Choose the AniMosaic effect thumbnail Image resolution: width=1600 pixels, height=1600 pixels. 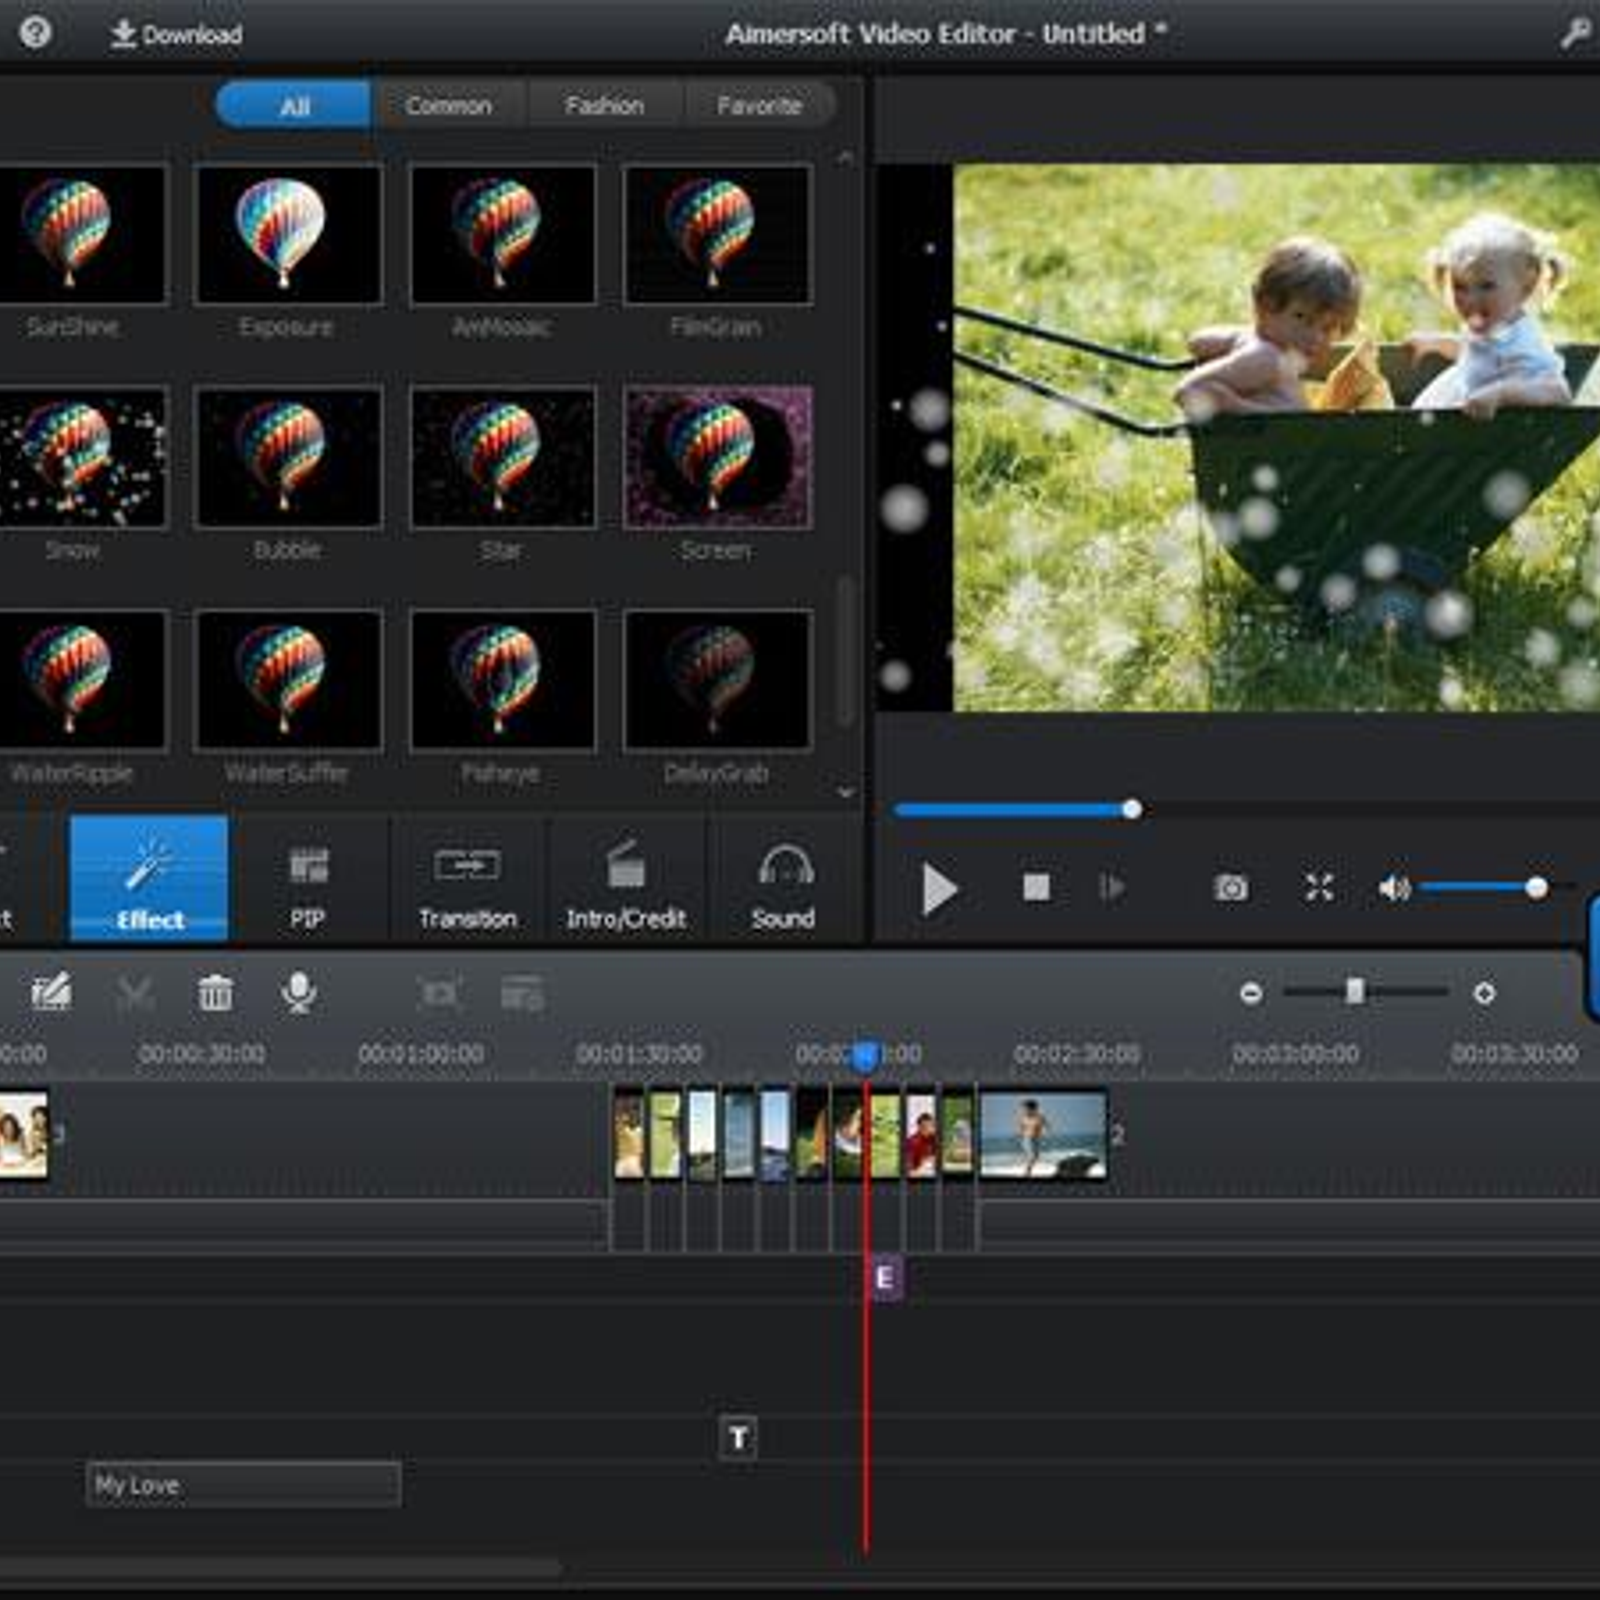coord(503,236)
